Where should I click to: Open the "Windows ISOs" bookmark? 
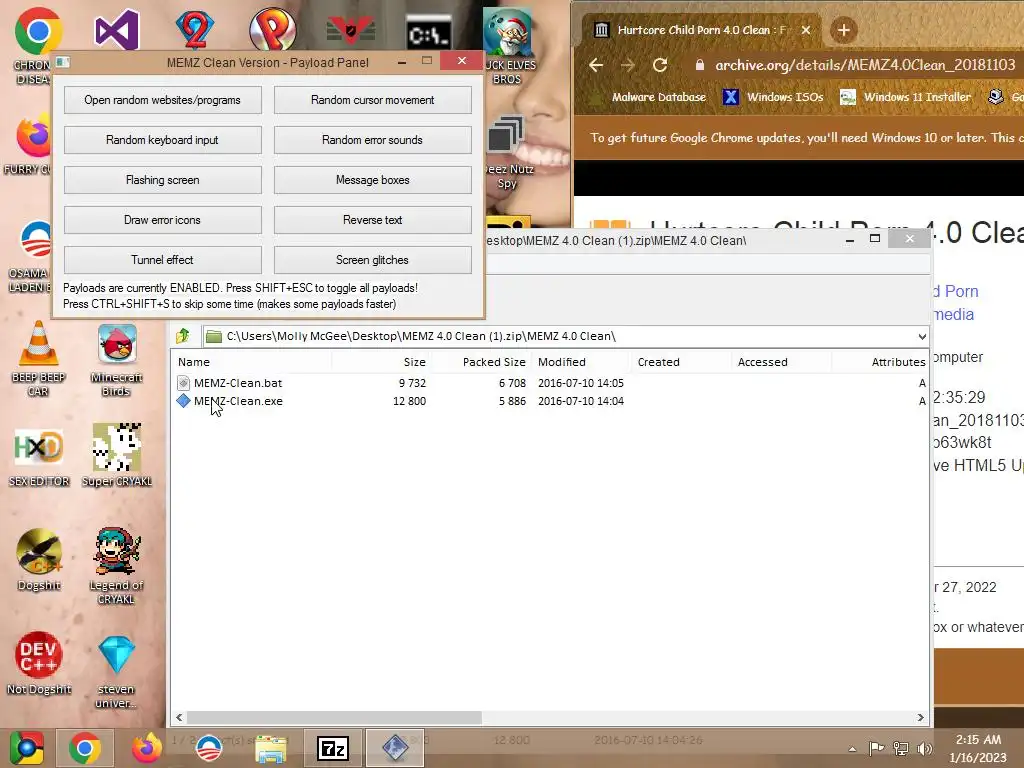tap(773, 97)
